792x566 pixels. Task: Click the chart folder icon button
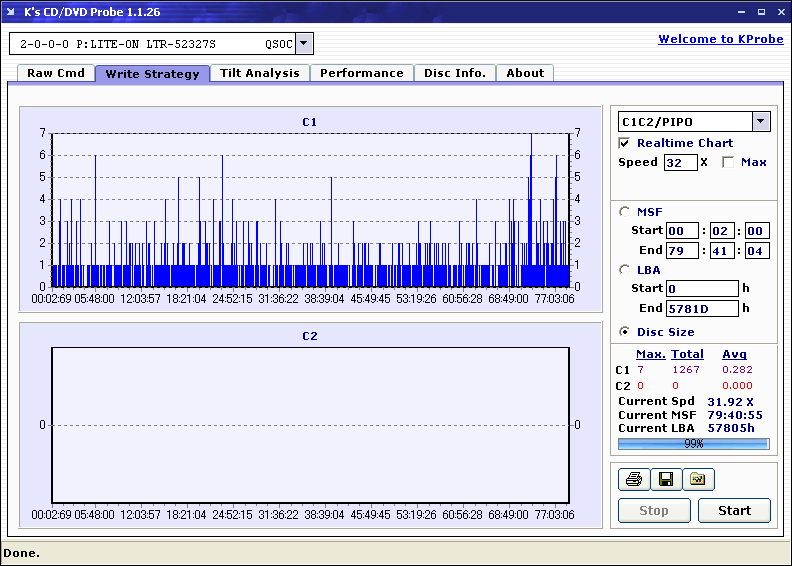[x=698, y=480]
